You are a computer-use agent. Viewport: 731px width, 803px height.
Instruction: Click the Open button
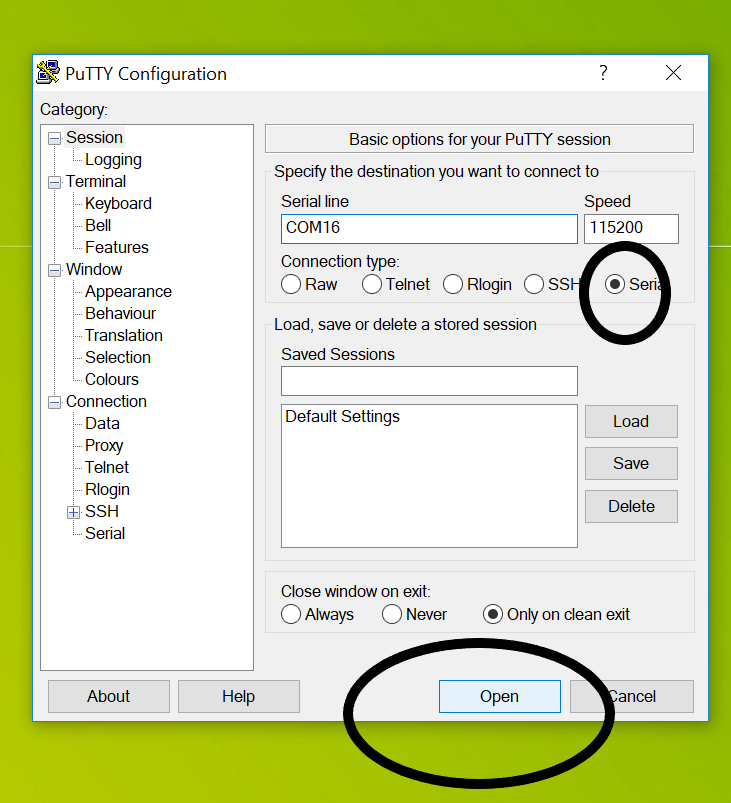499,696
